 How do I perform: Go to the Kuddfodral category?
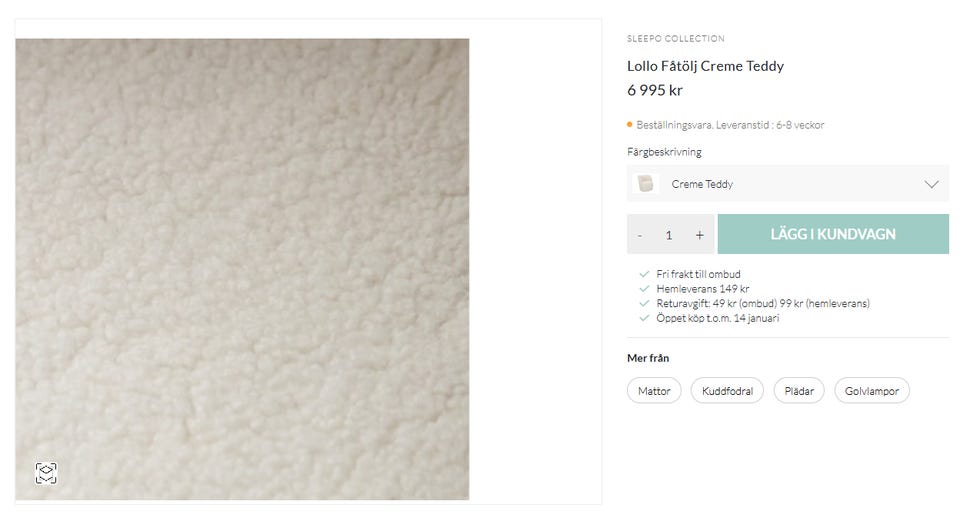pos(727,390)
